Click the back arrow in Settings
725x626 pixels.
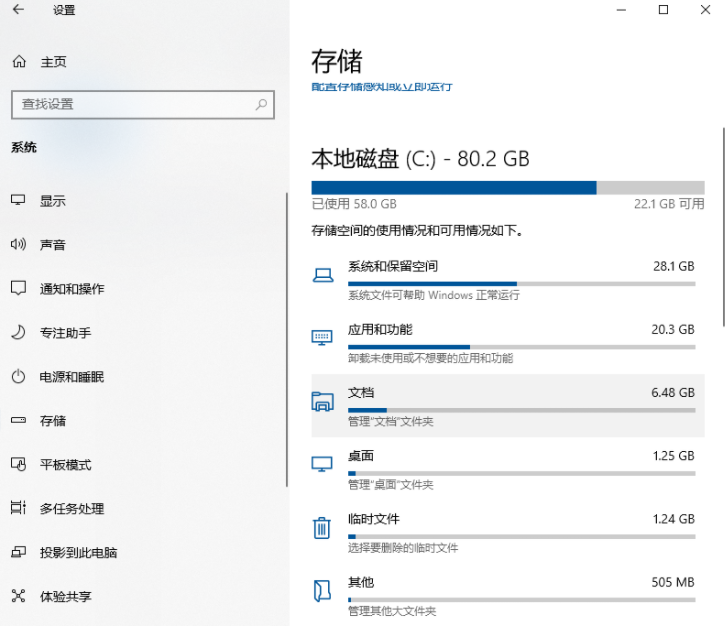tap(18, 10)
